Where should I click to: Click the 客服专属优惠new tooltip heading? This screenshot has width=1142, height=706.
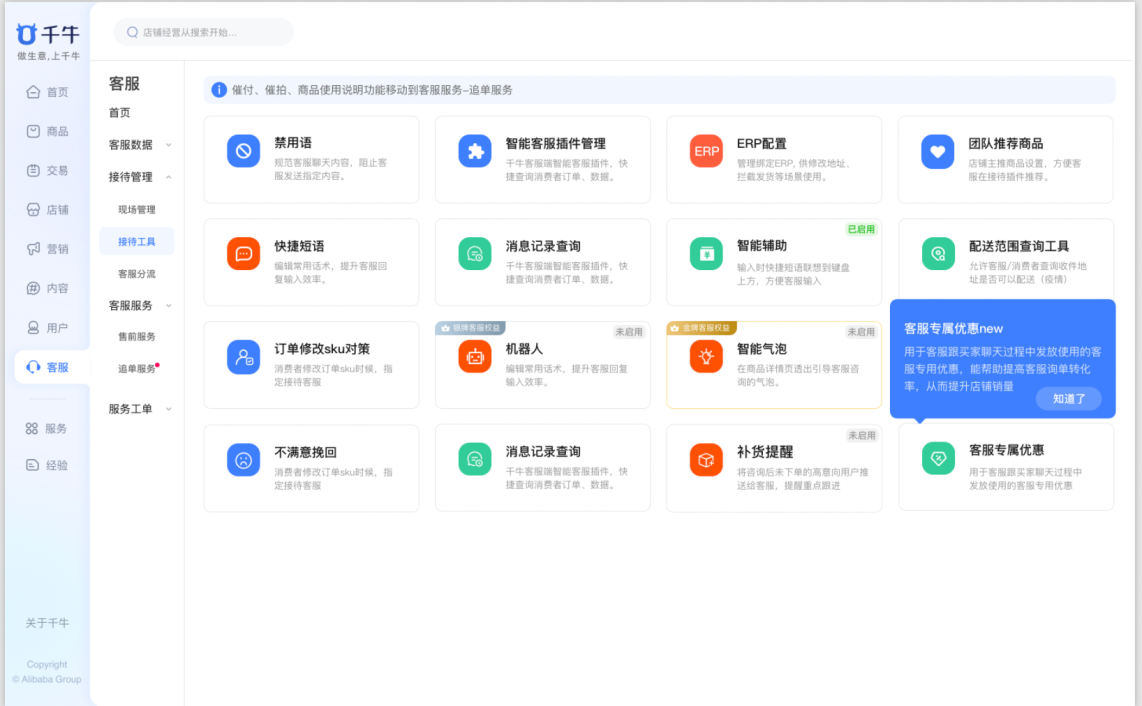click(x=953, y=329)
